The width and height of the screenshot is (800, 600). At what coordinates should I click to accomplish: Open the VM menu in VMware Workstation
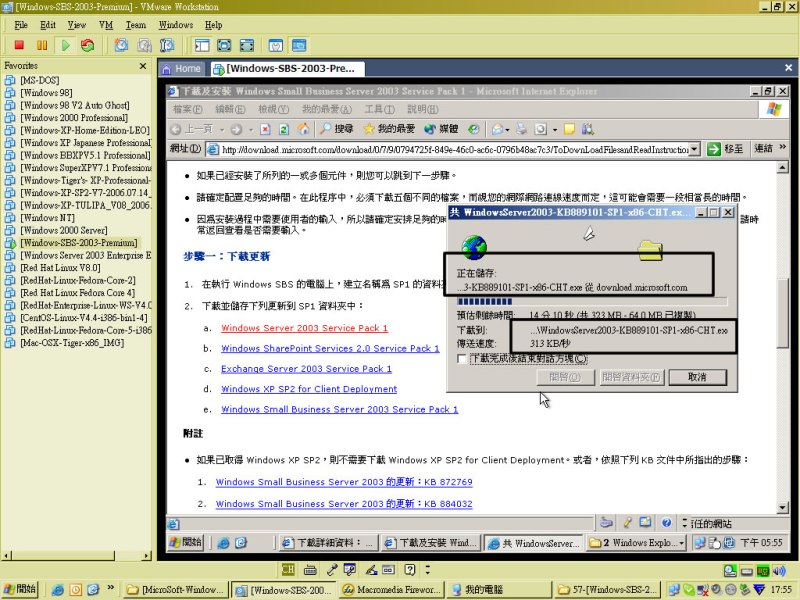[x=106, y=25]
